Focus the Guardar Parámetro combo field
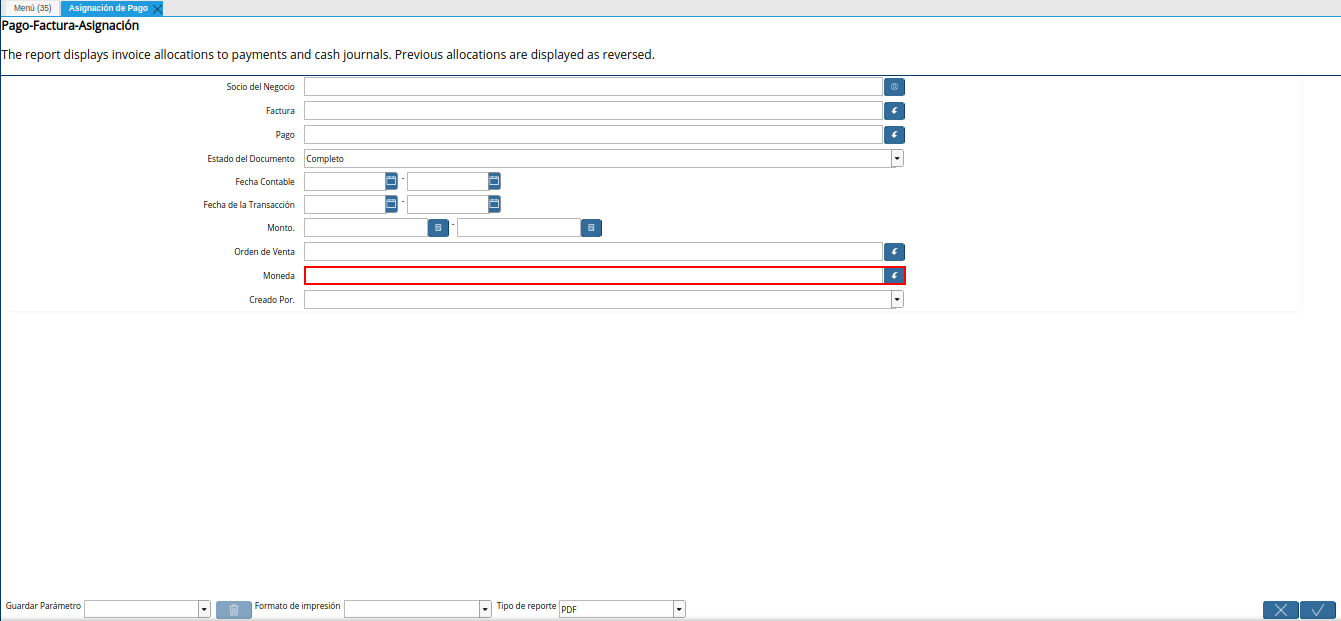The width and height of the screenshot is (1341, 621). pos(141,609)
